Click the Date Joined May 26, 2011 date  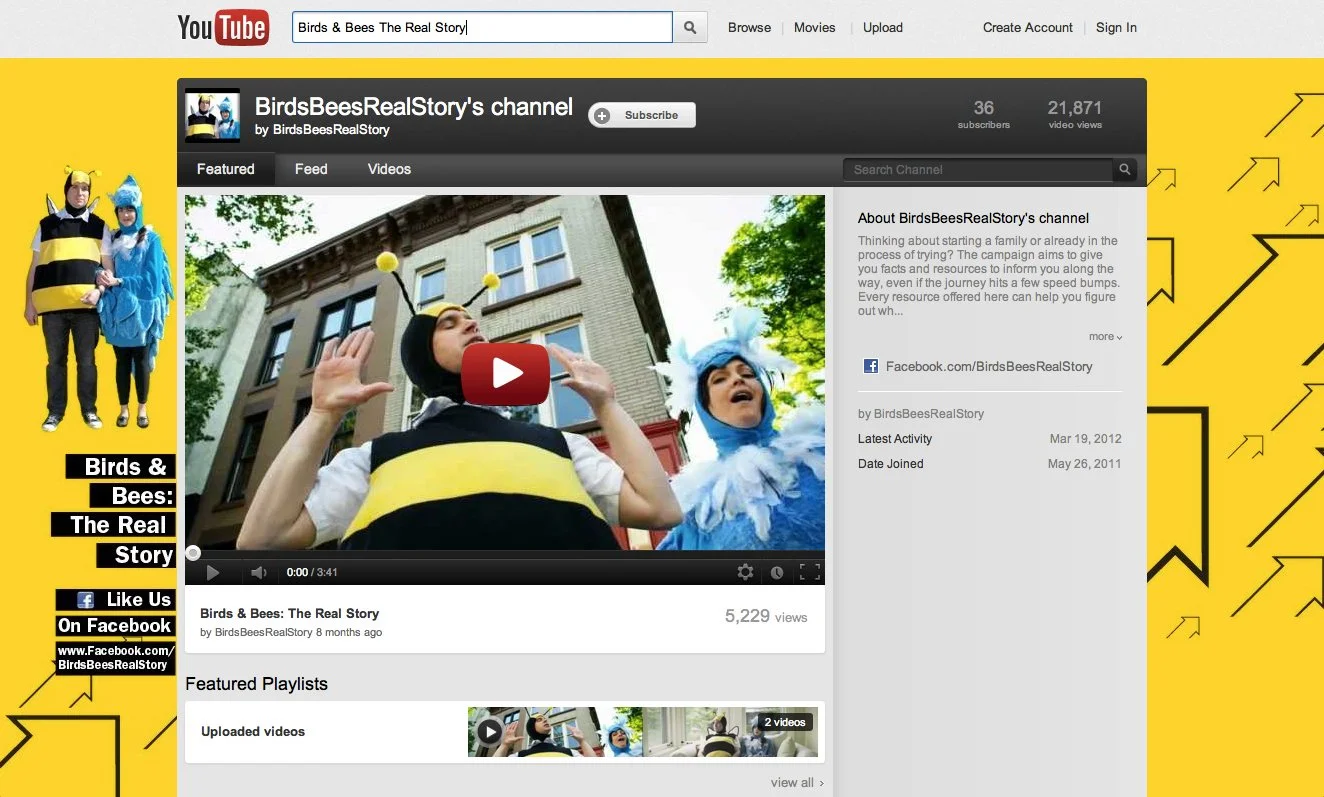pyautogui.click(x=1084, y=464)
